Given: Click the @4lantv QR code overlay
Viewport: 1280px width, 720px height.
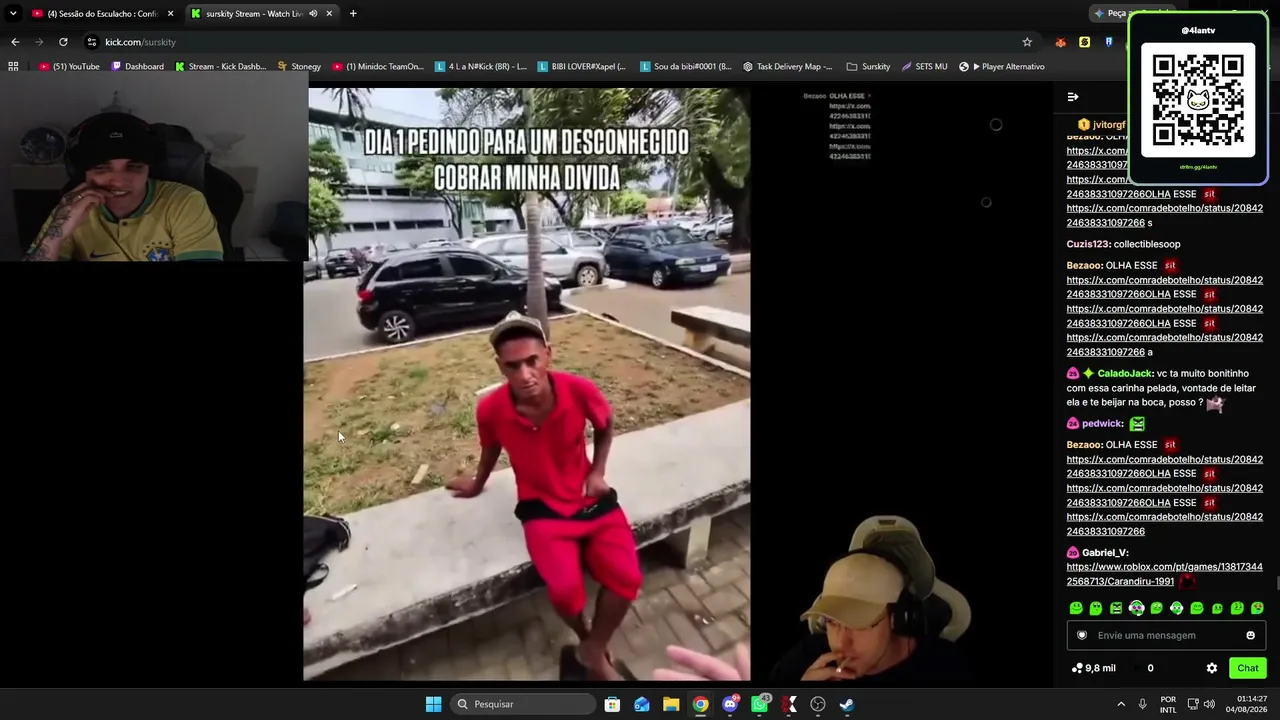Looking at the screenshot, I should click(x=1198, y=100).
